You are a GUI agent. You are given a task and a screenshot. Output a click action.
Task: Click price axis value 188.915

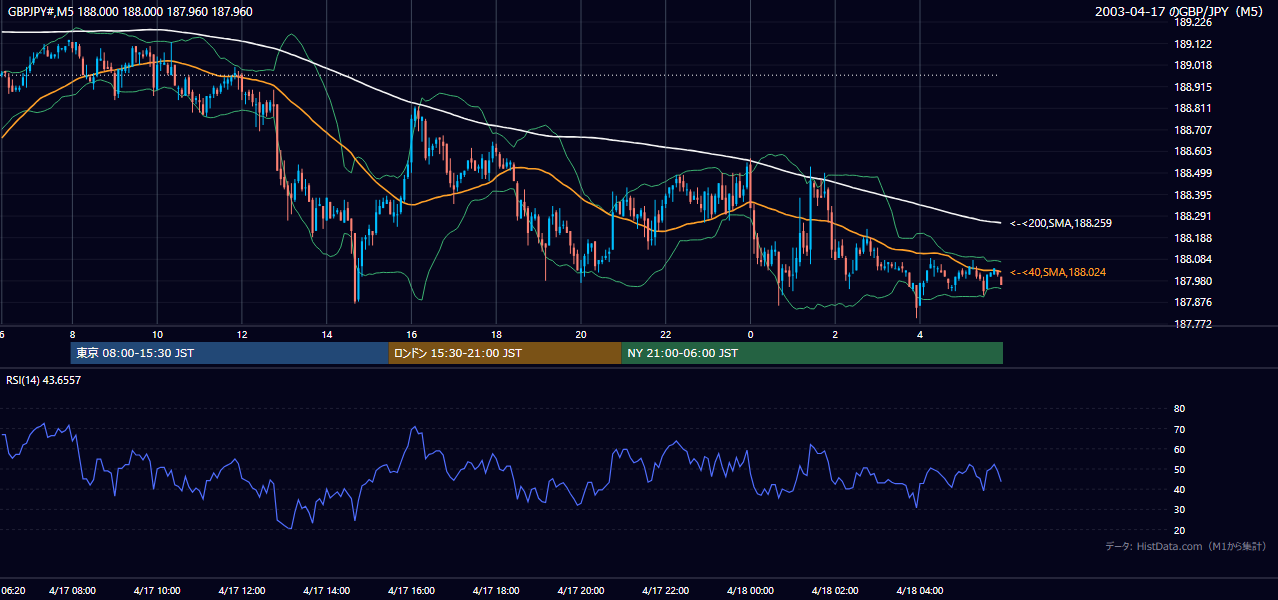(x=1193, y=87)
